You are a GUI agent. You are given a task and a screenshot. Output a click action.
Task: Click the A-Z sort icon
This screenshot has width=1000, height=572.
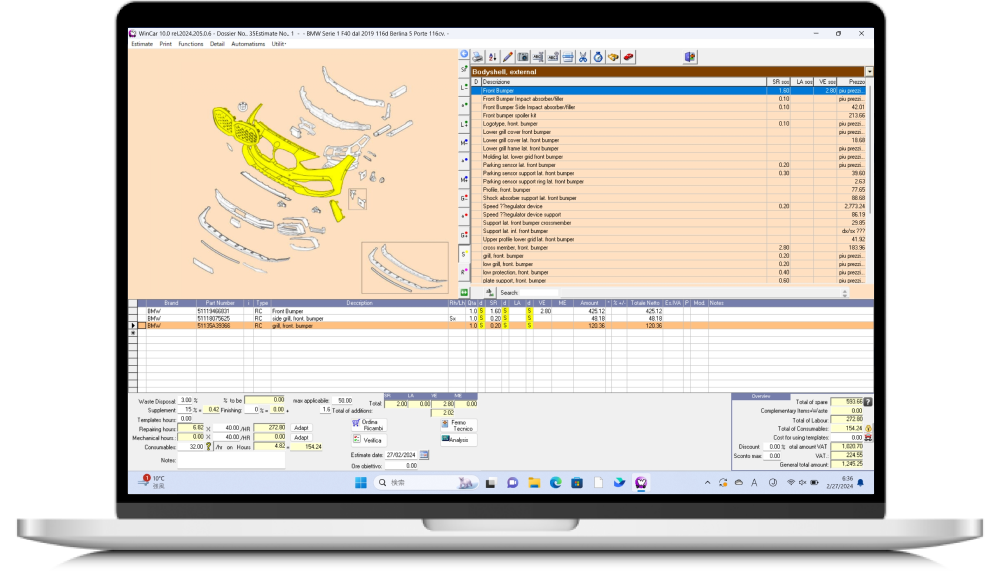(x=492, y=57)
